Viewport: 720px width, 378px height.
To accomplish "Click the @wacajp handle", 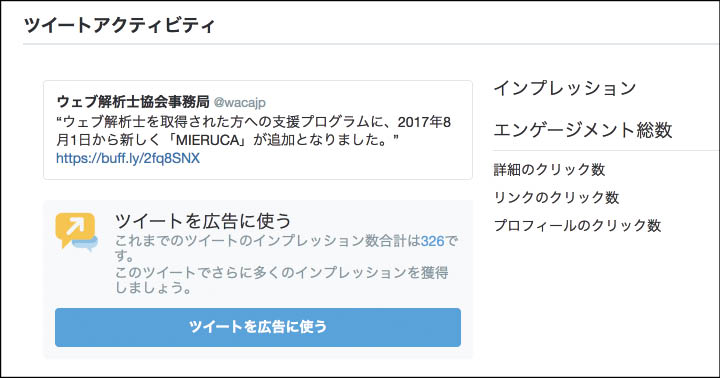I will (x=239, y=102).
